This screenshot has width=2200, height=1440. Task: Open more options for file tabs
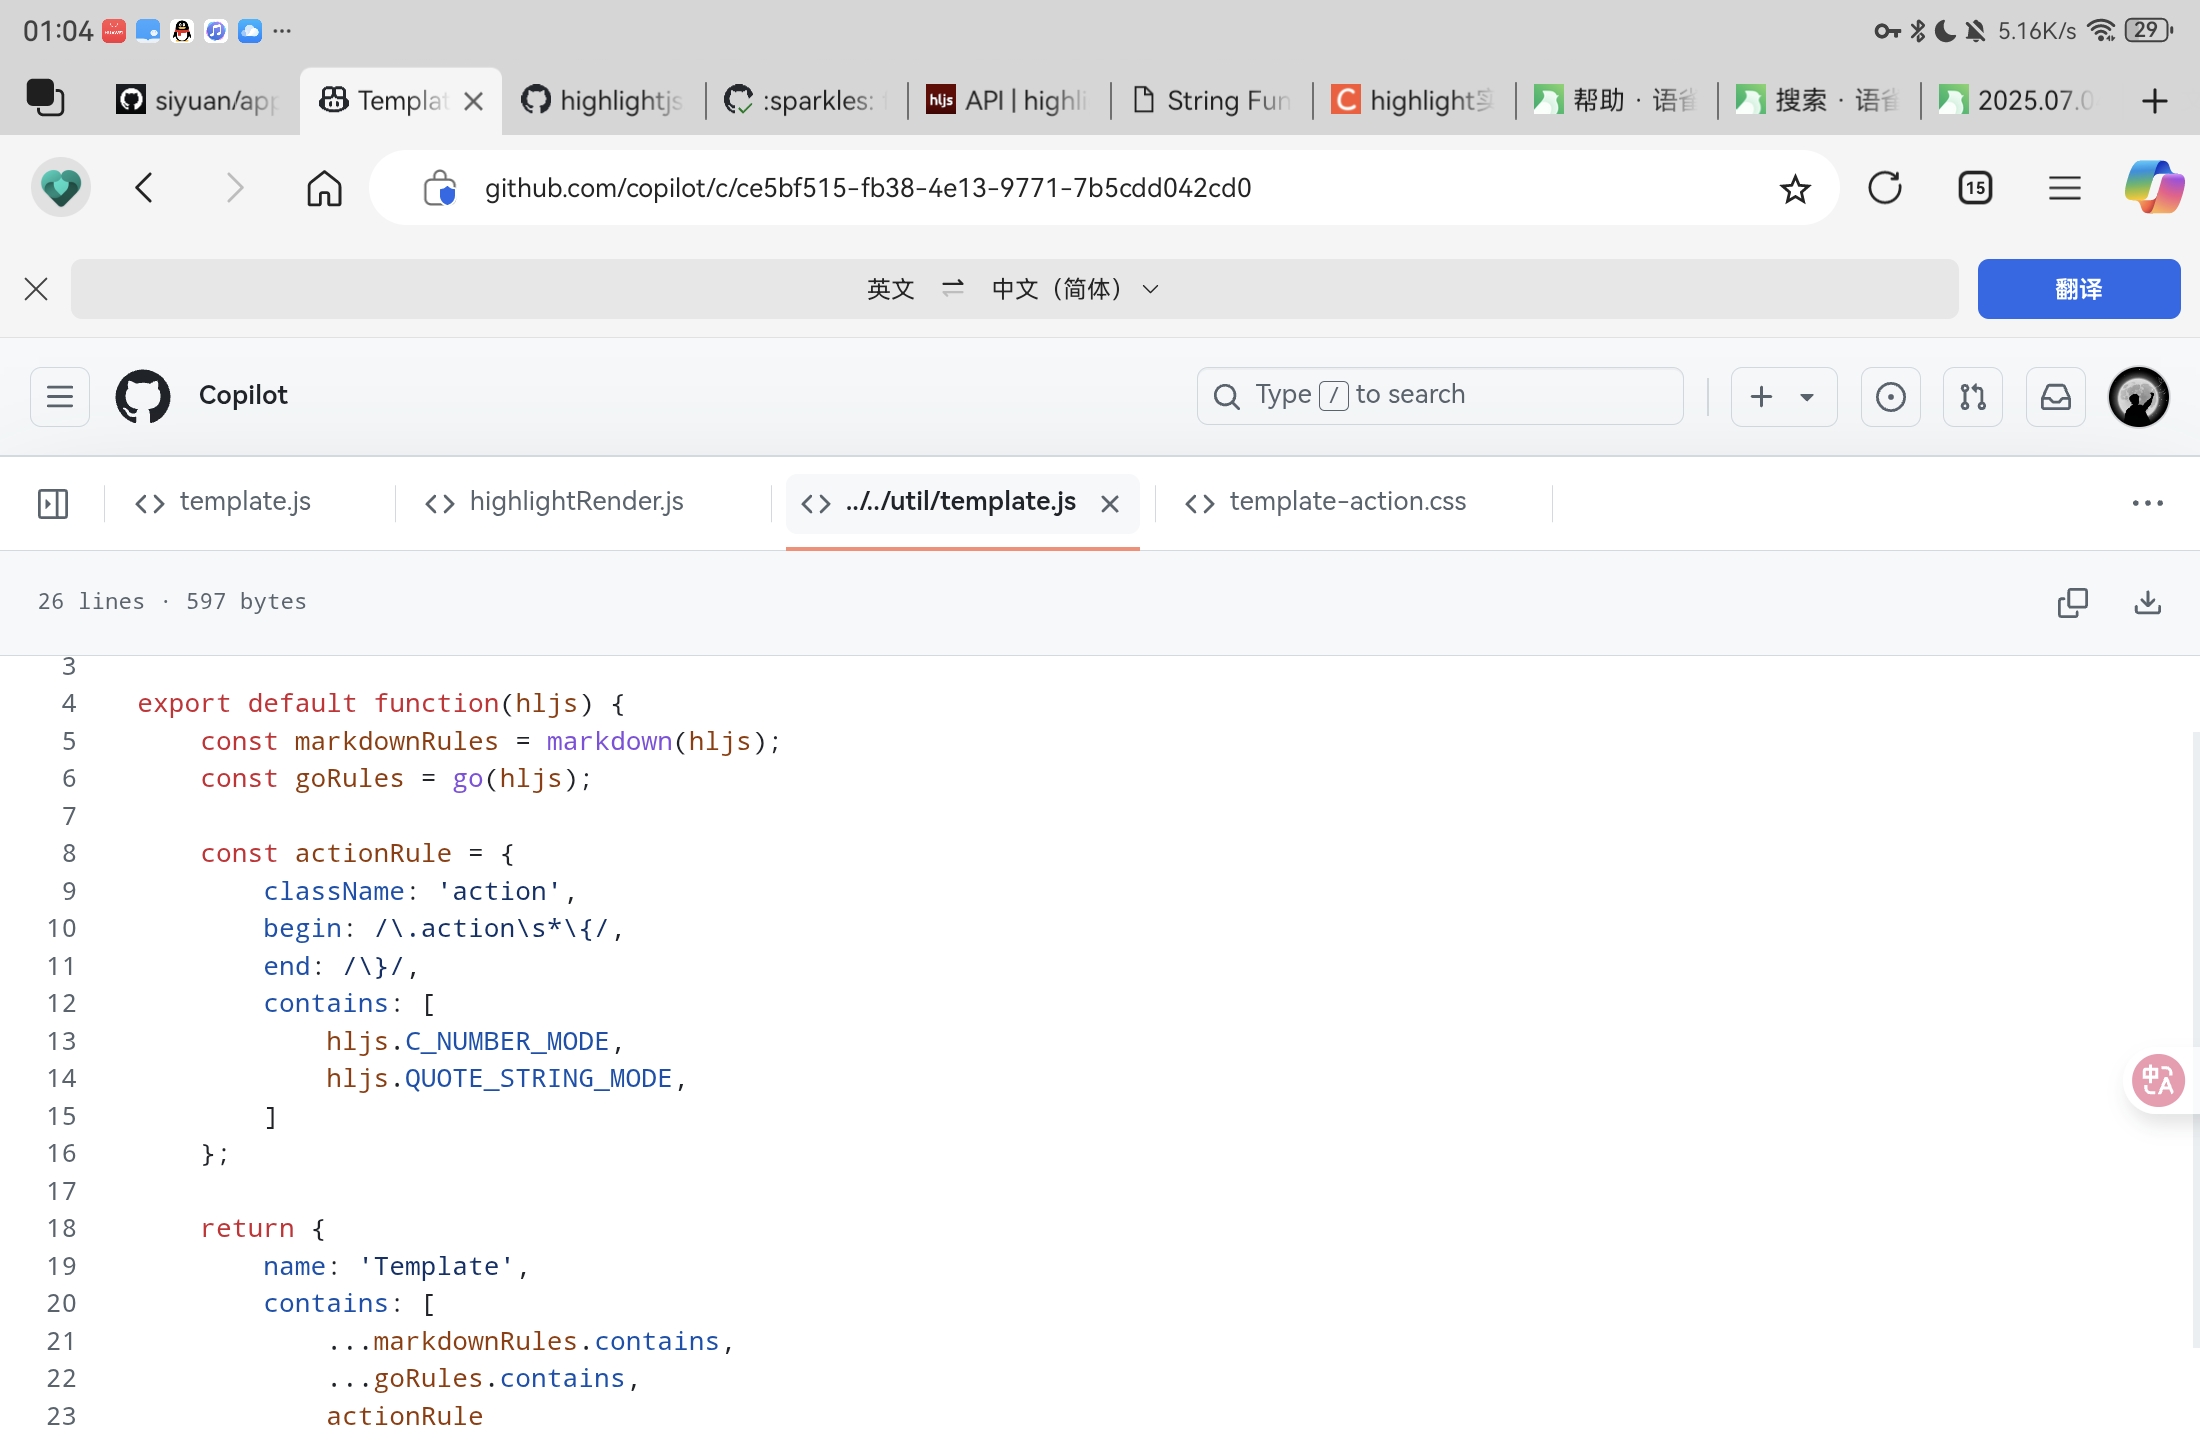(2147, 503)
